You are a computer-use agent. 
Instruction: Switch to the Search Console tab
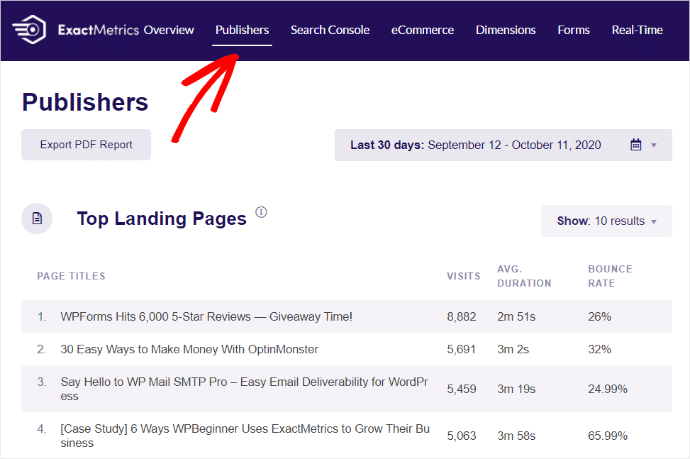(x=330, y=30)
